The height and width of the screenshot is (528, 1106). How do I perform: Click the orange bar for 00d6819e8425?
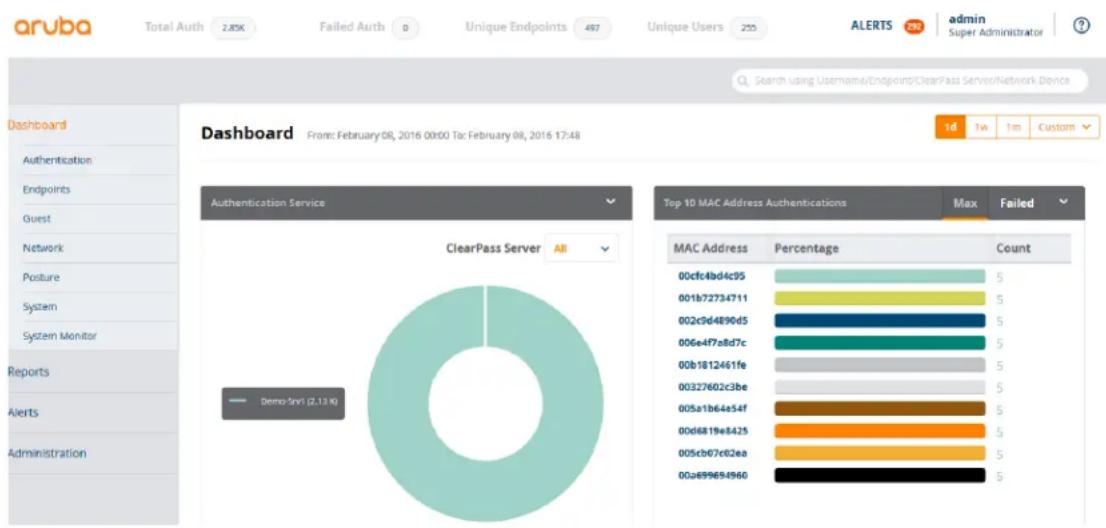click(x=880, y=431)
